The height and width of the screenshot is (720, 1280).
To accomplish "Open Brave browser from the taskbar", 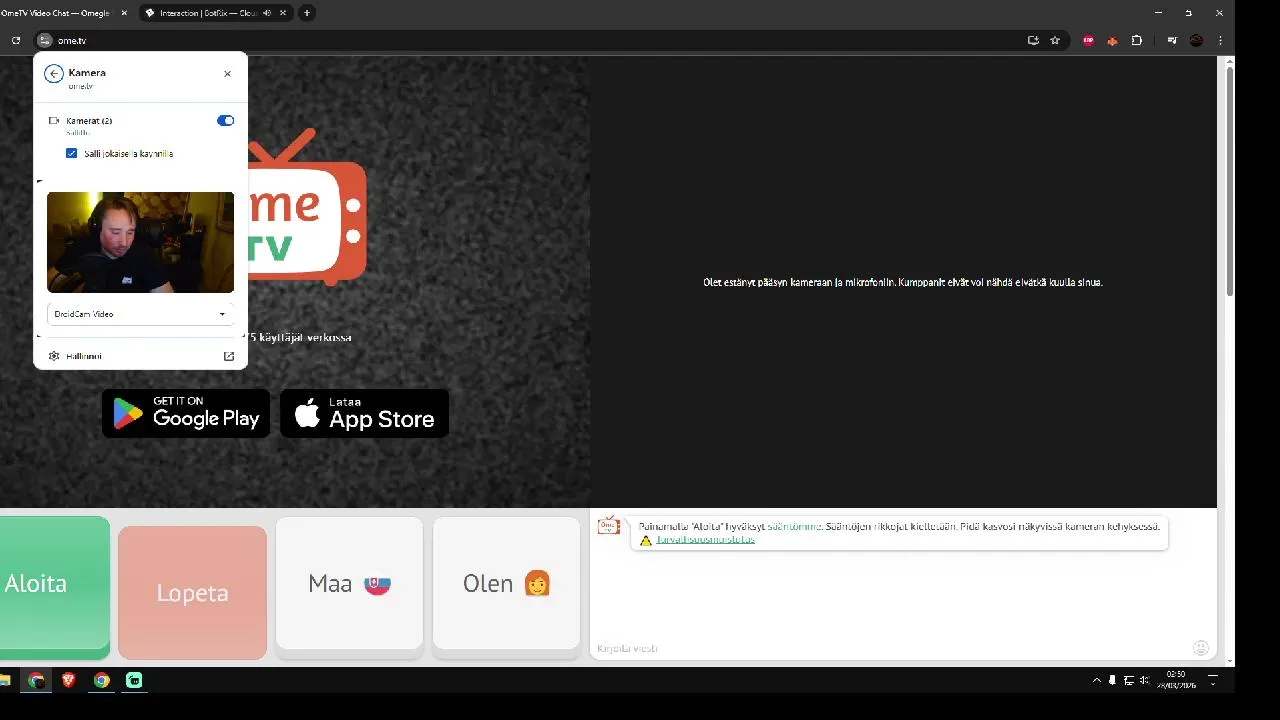I will 69,680.
